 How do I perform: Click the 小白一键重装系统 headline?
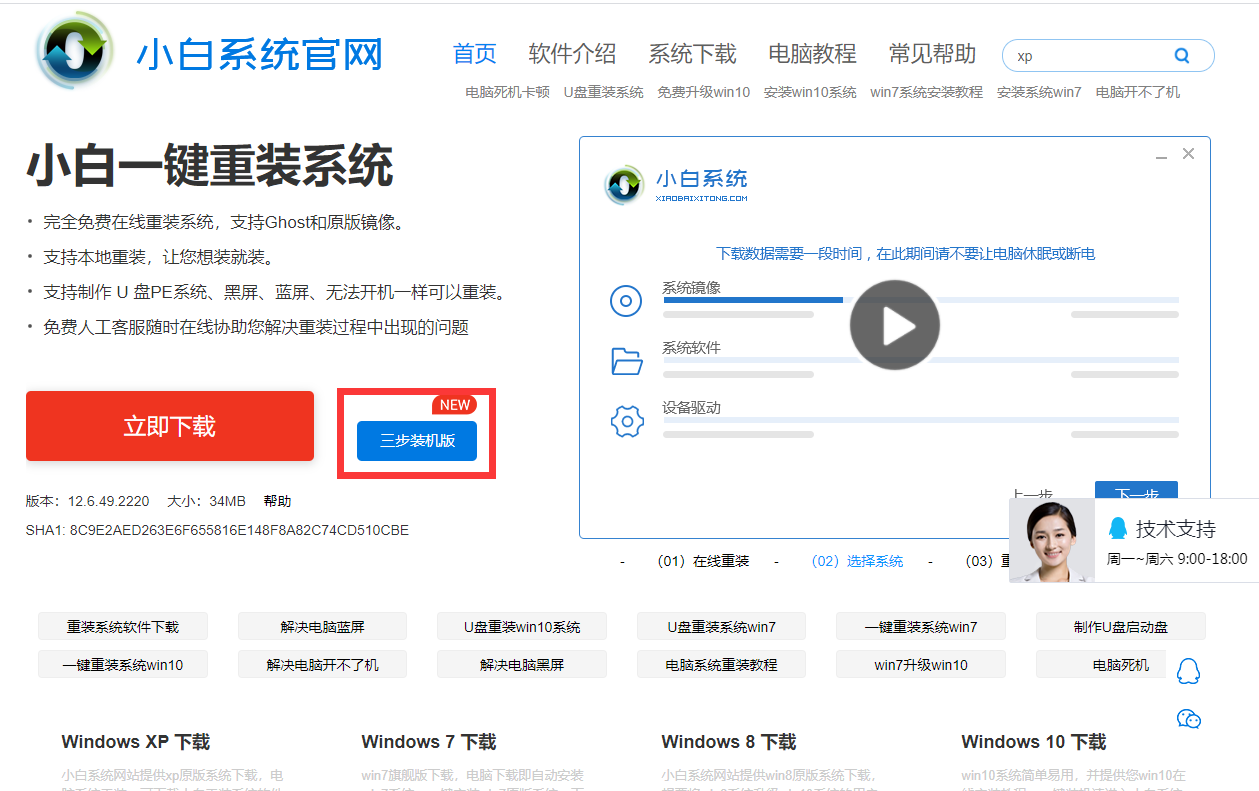(x=210, y=165)
